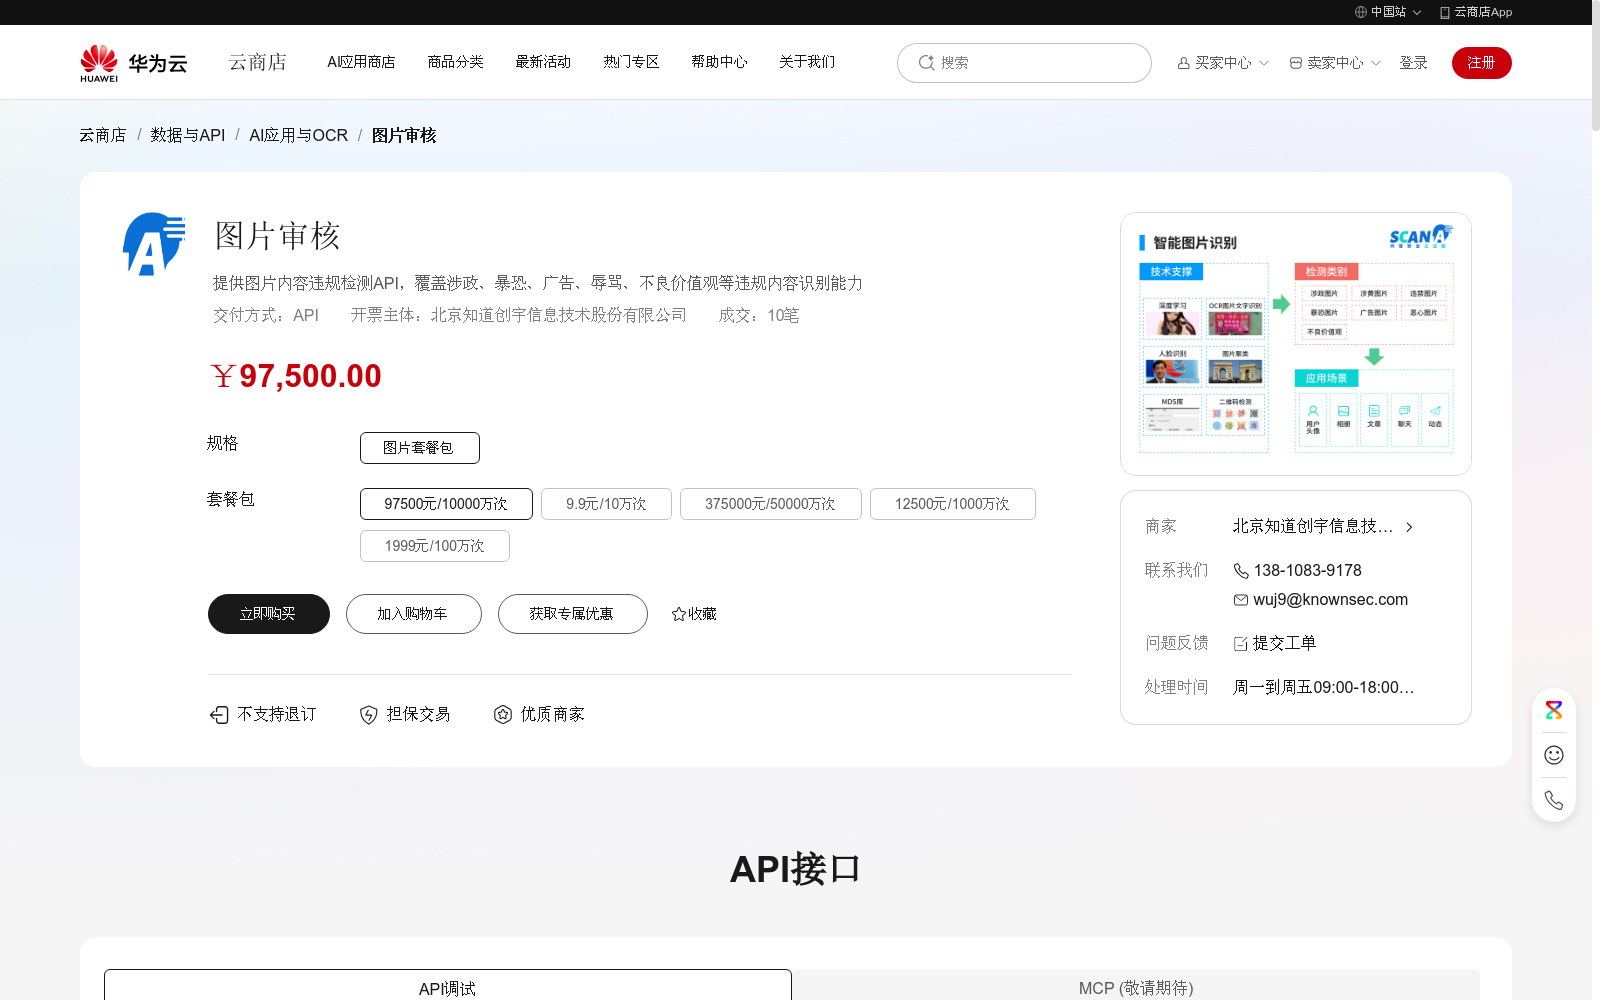This screenshot has height=1000, width=1600.
Task: Click the 提交工单 edit icon
Action: pos(1241,644)
